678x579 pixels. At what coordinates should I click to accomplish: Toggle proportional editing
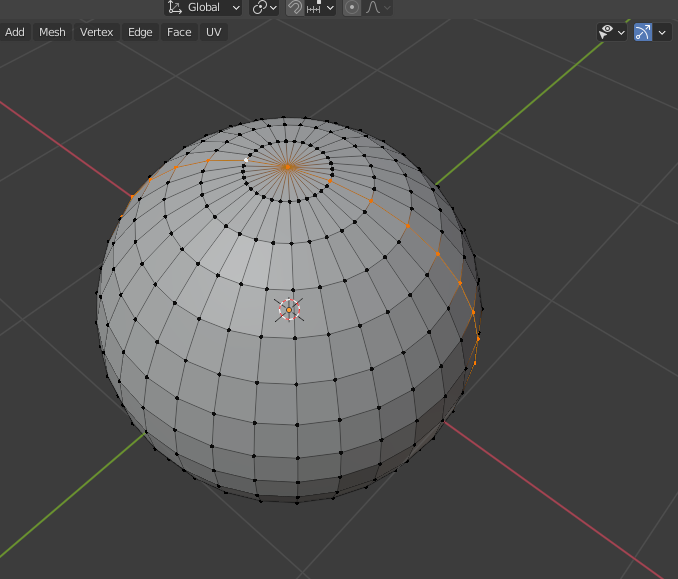(352, 7)
